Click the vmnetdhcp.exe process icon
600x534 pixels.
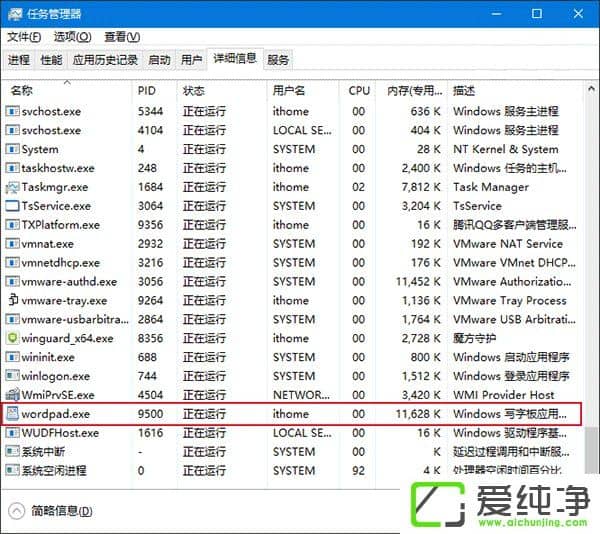[12, 262]
